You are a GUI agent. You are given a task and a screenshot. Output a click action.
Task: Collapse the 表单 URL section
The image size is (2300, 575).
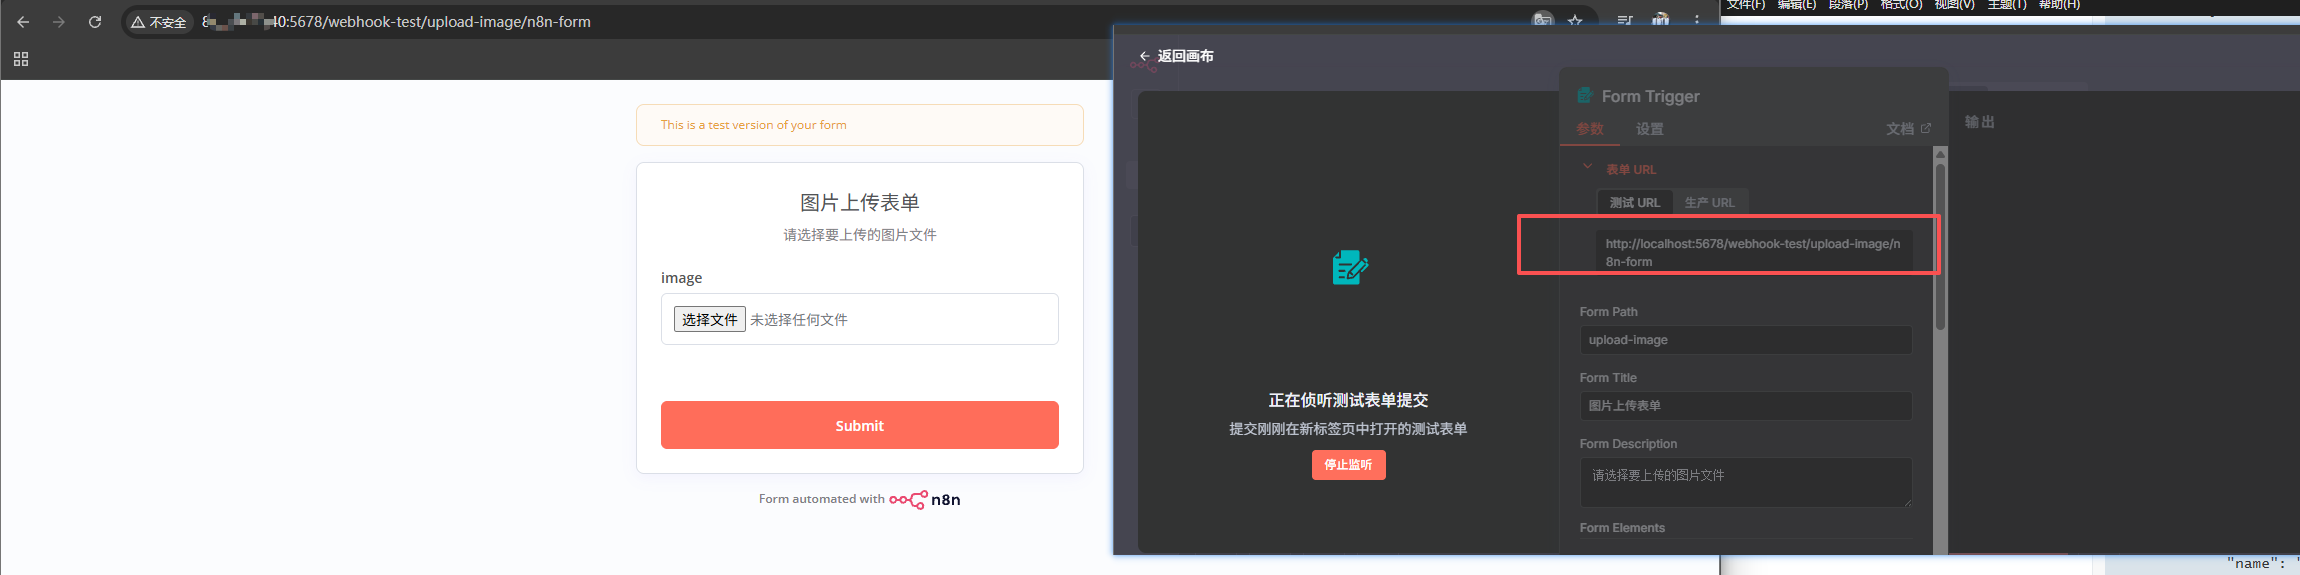click(x=1587, y=168)
